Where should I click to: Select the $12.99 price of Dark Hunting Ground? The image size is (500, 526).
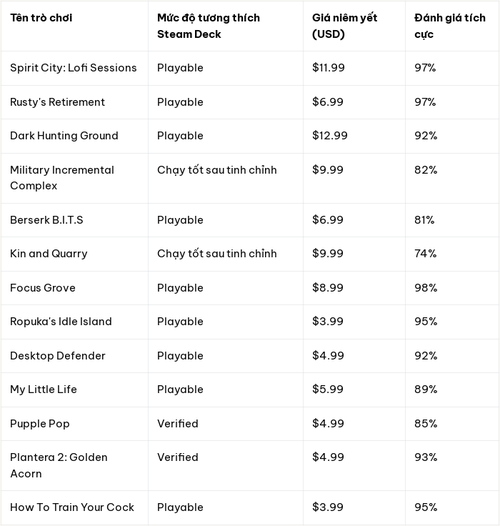click(x=330, y=136)
